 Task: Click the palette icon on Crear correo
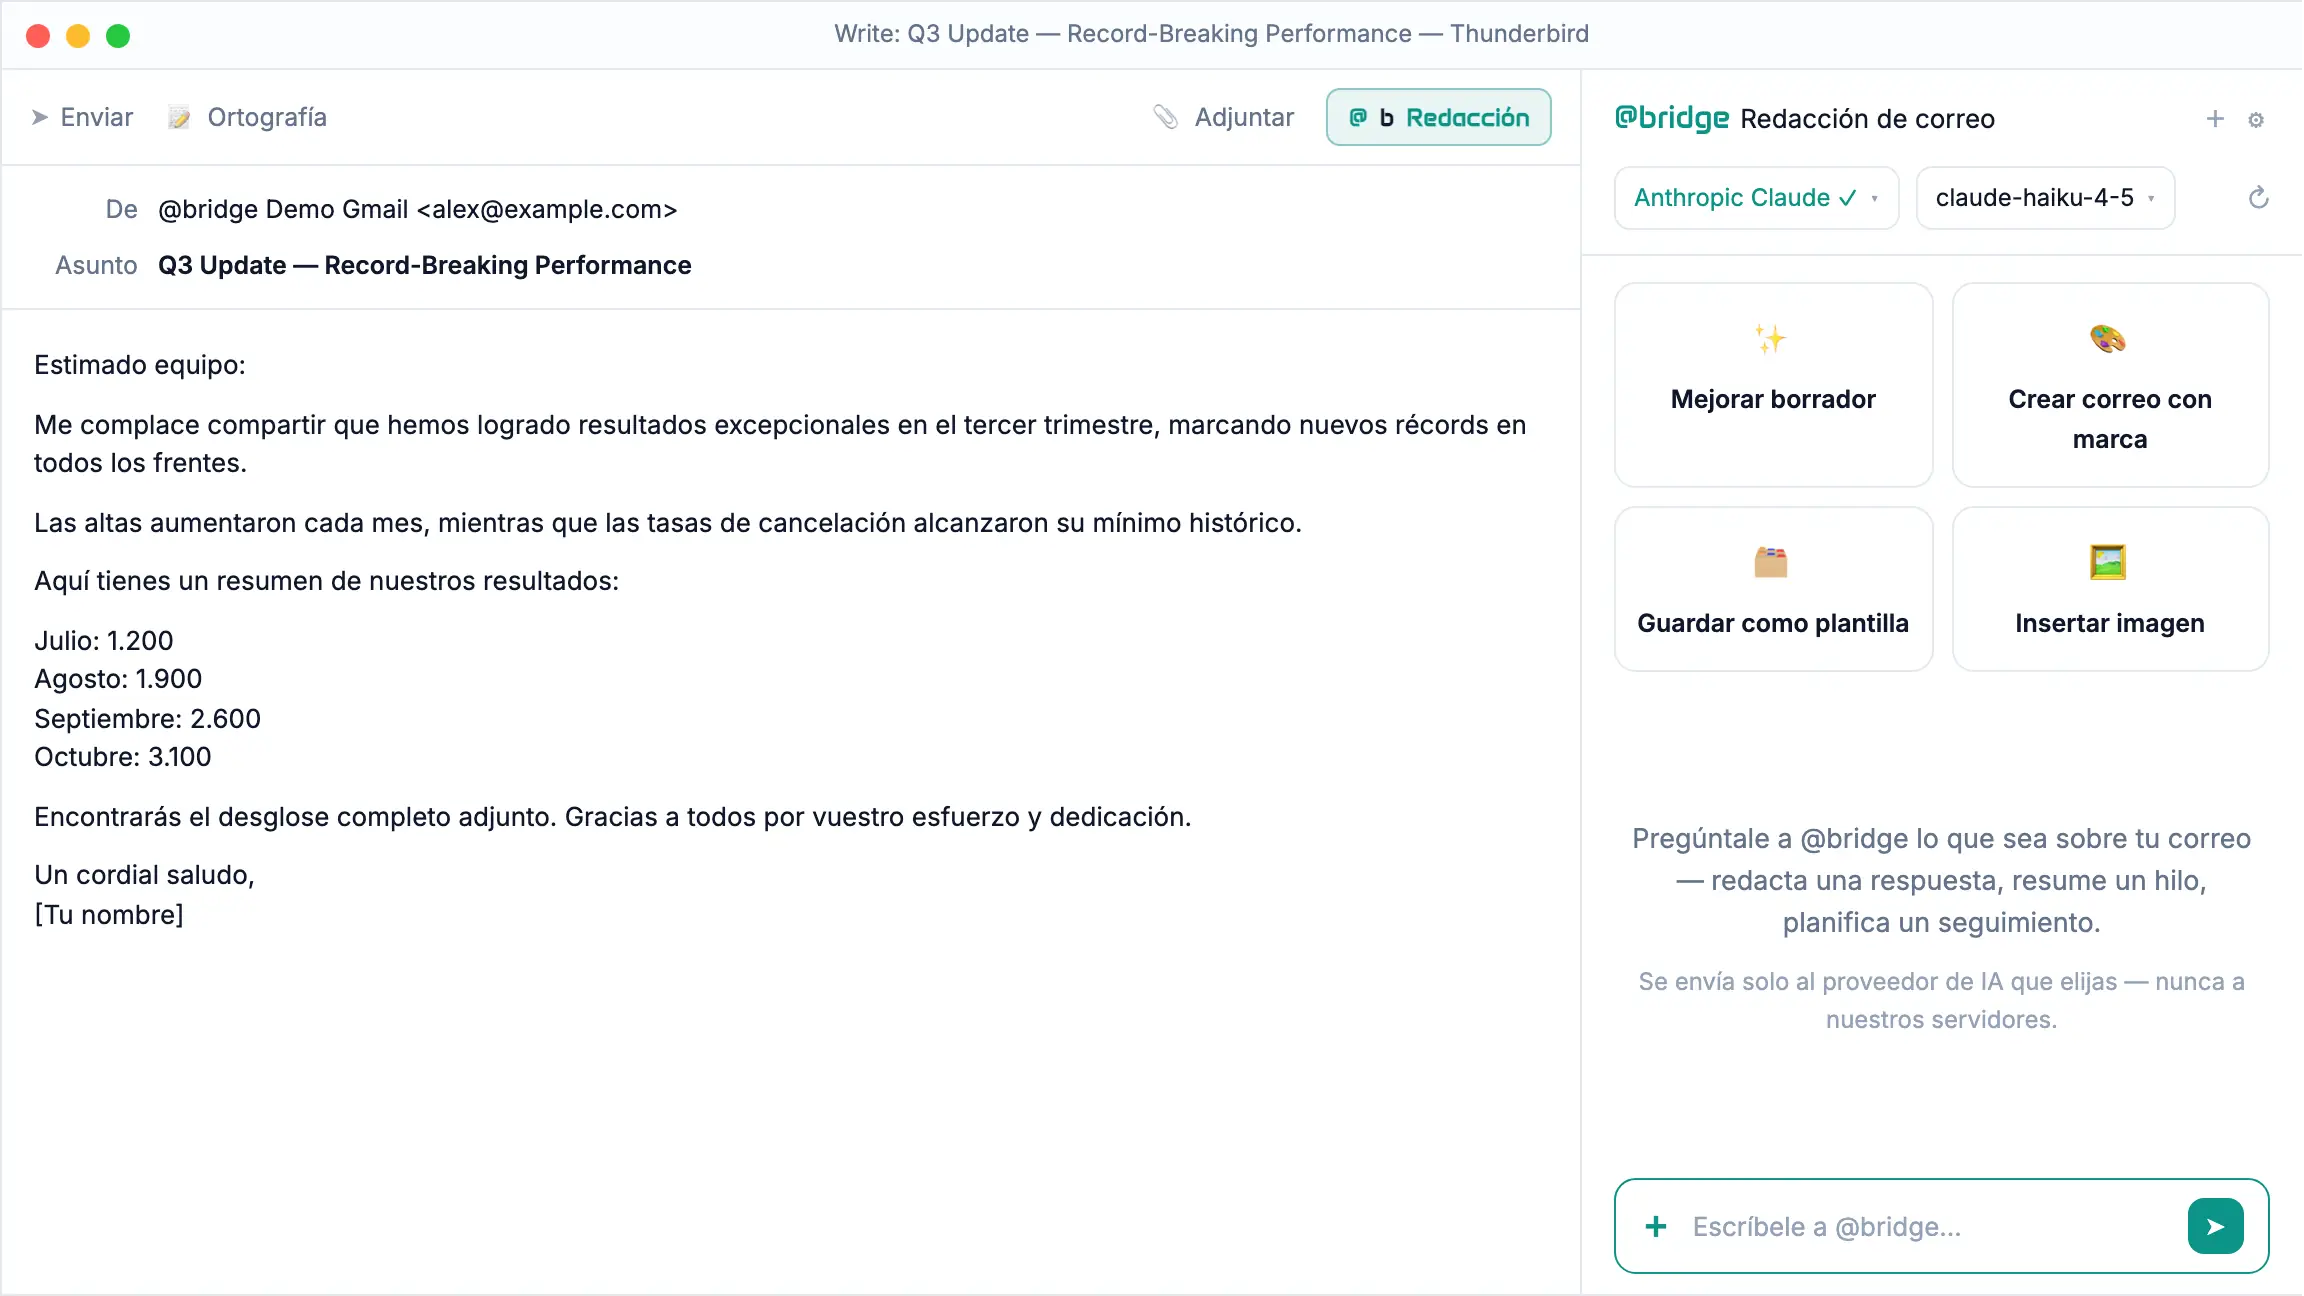pos(2108,339)
